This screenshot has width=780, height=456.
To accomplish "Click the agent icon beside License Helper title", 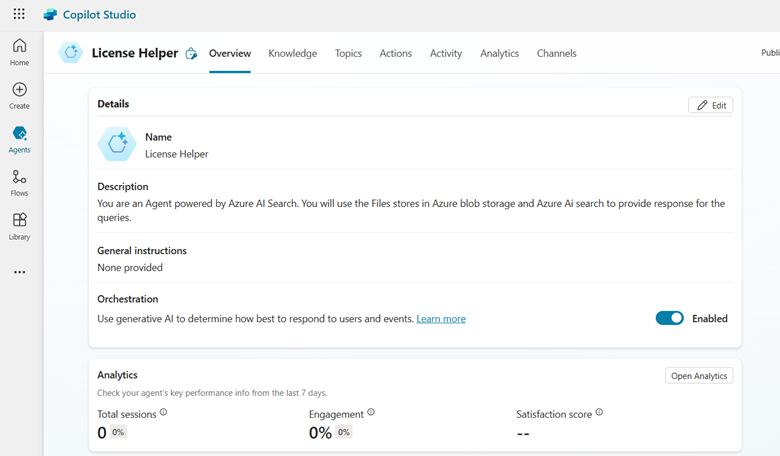I will (70, 53).
